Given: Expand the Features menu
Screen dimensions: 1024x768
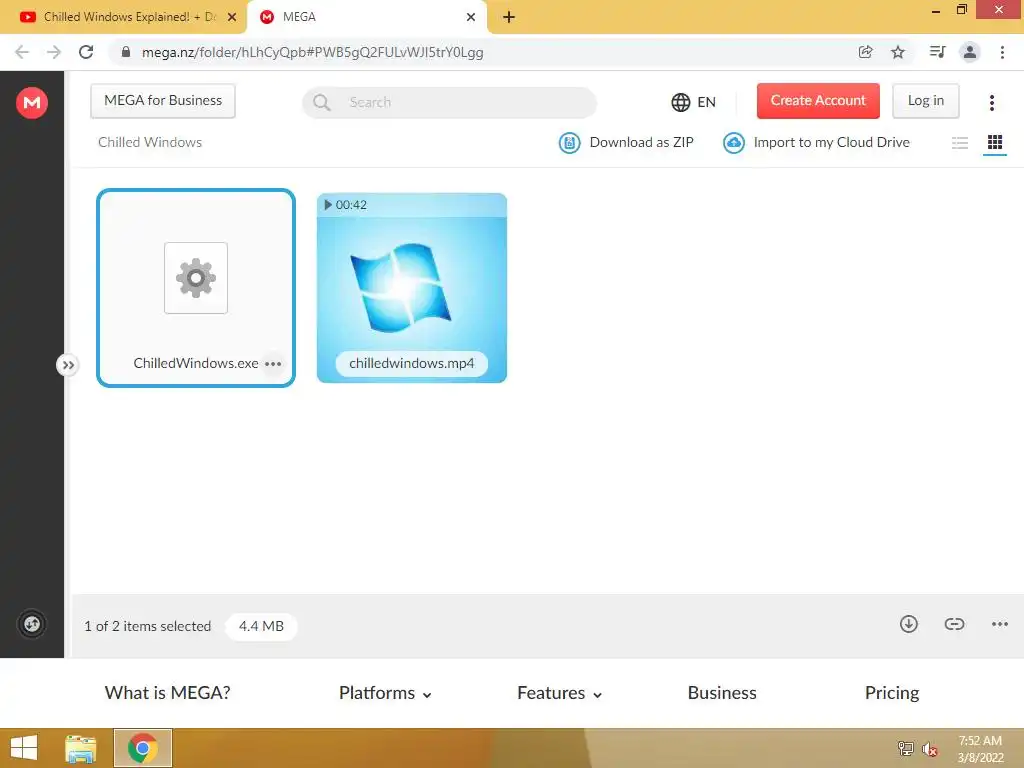Looking at the screenshot, I should pyautogui.click(x=560, y=693).
